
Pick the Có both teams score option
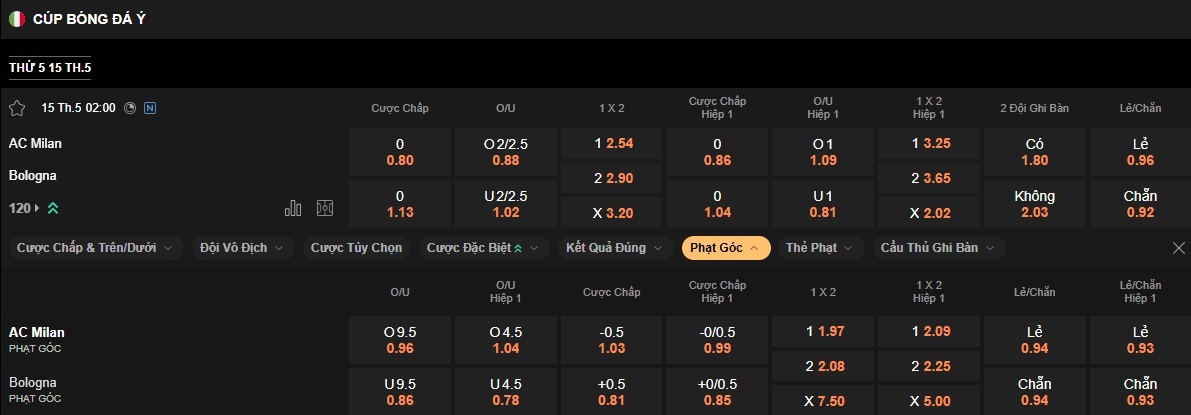coord(1035,151)
